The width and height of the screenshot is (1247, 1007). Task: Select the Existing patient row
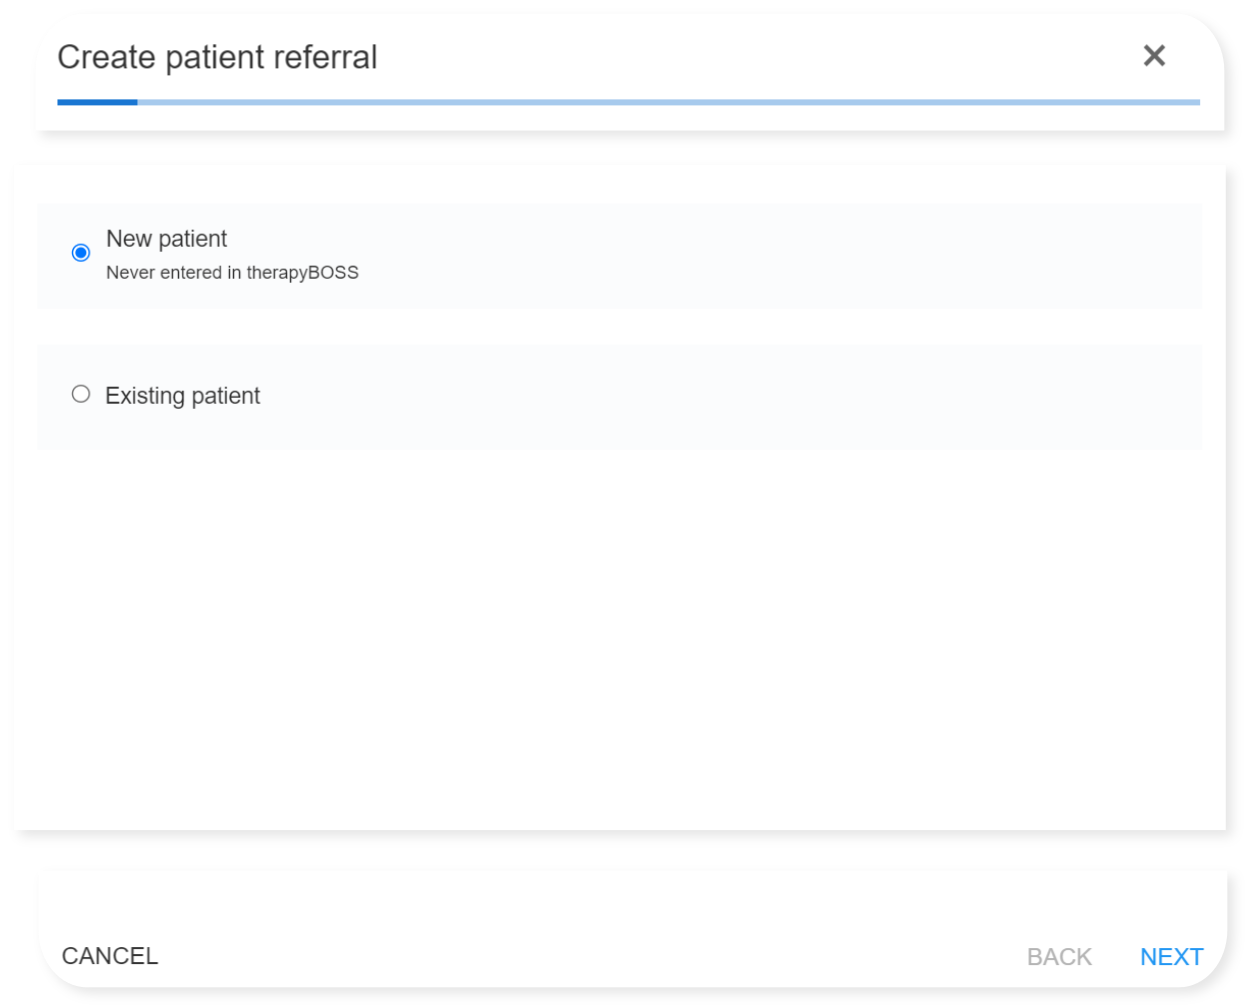point(400,396)
